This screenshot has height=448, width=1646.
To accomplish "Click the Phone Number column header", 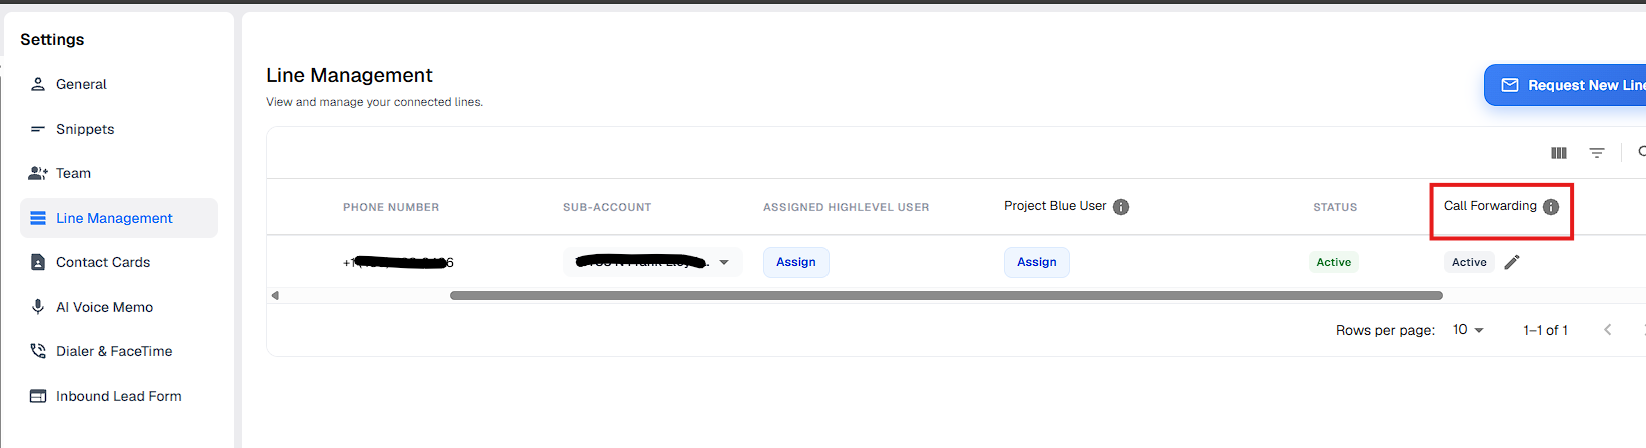I will pos(391,207).
